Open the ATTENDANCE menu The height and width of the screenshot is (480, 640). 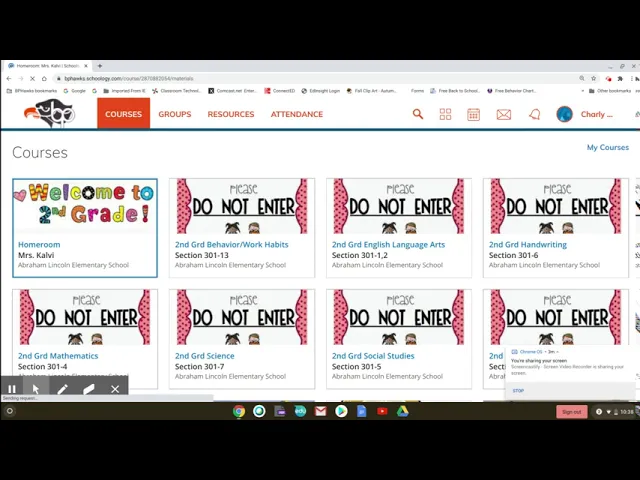coord(297,114)
